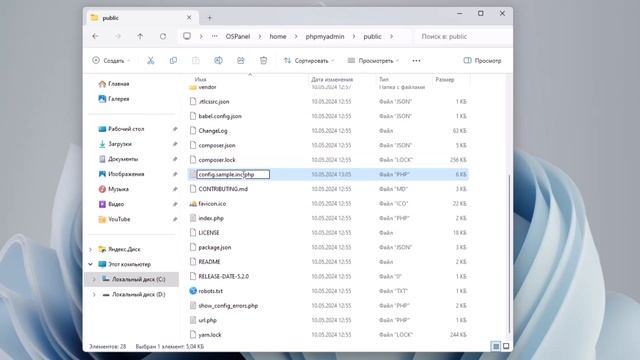
Task: Click phpmyadmin in breadcrumb path
Action: [325, 36]
